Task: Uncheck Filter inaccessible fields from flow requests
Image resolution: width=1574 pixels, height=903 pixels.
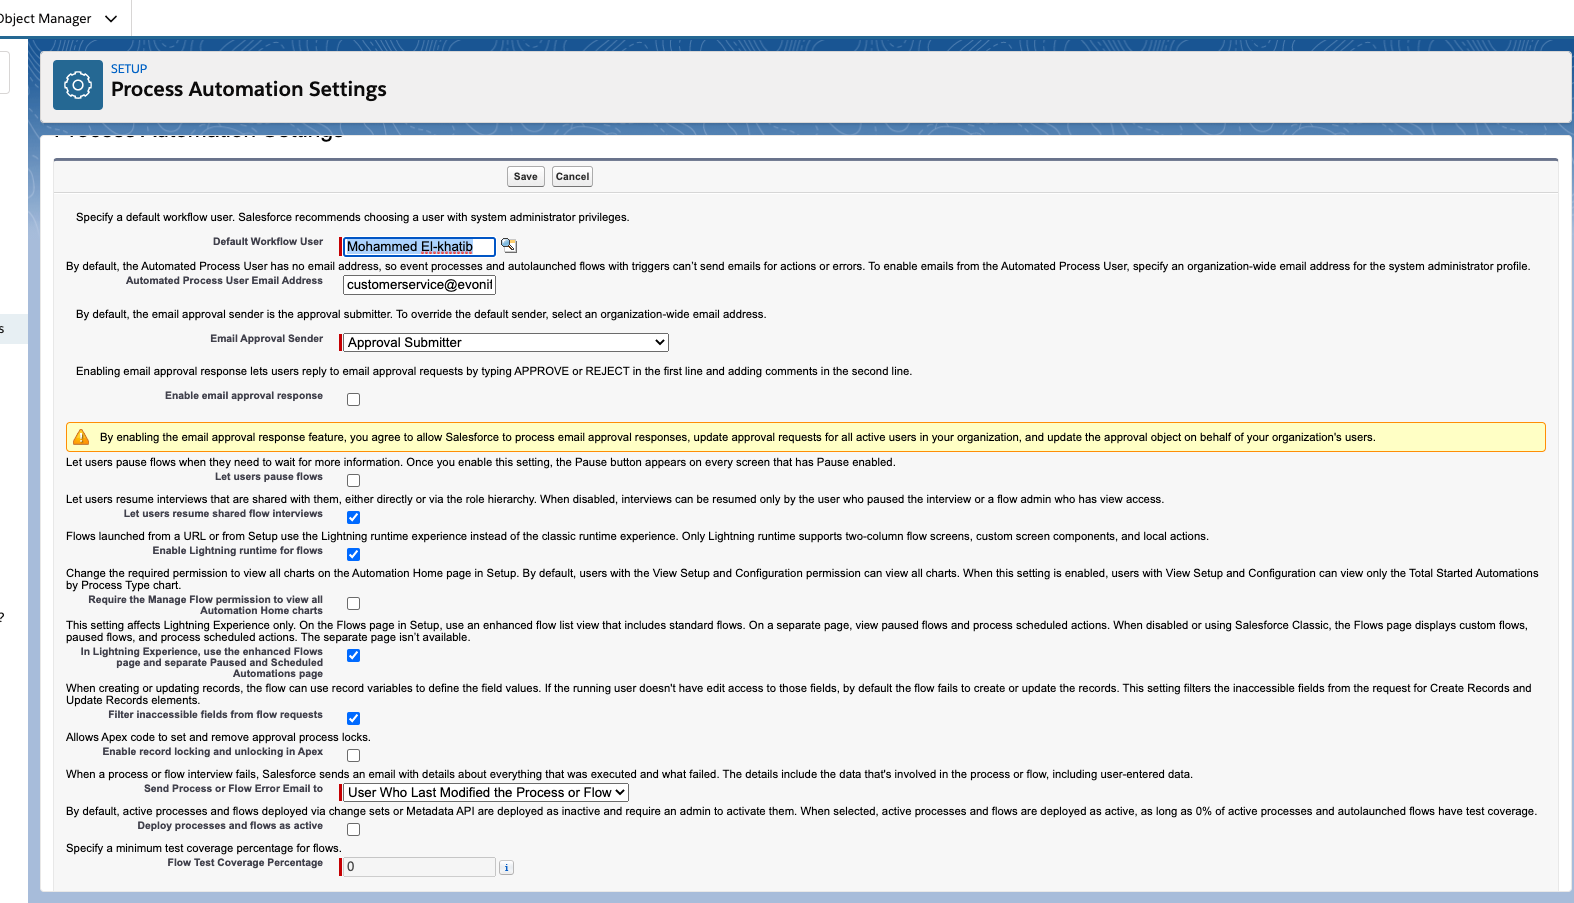Action: tap(353, 719)
